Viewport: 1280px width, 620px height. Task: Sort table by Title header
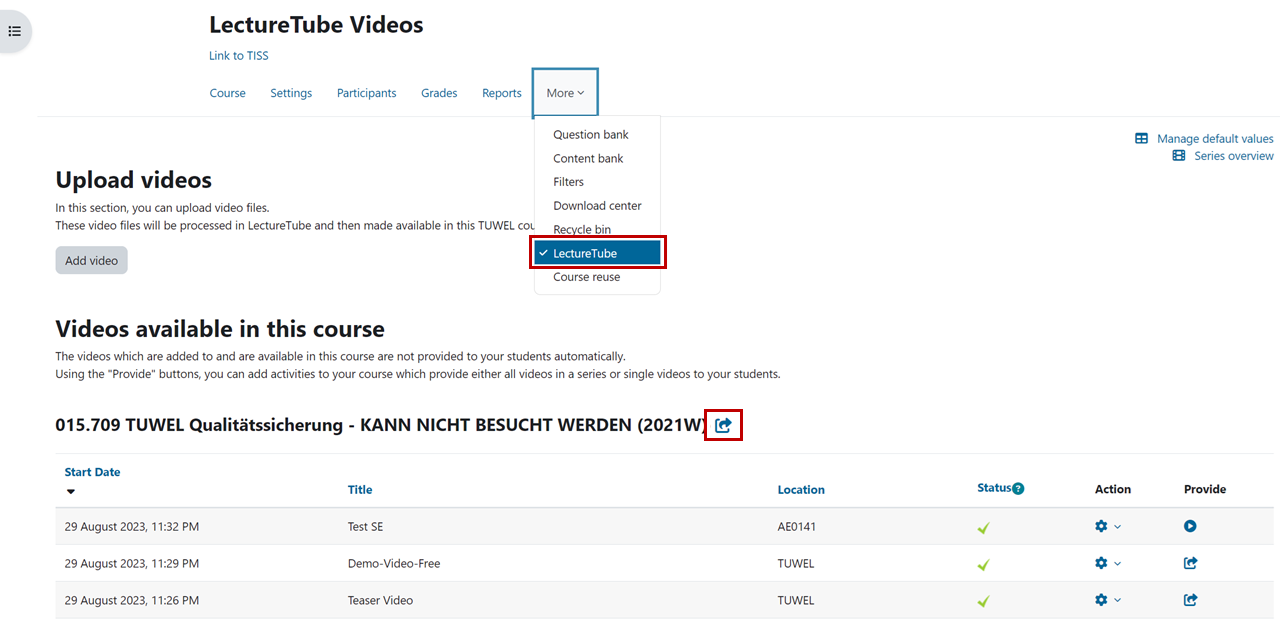360,490
